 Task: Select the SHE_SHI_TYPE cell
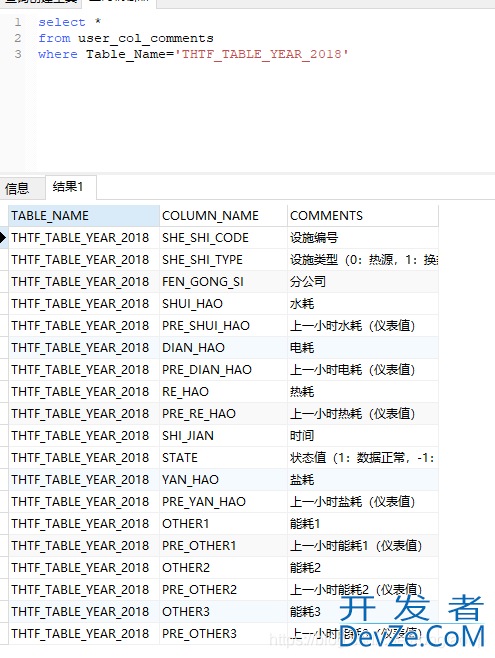(x=223, y=260)
